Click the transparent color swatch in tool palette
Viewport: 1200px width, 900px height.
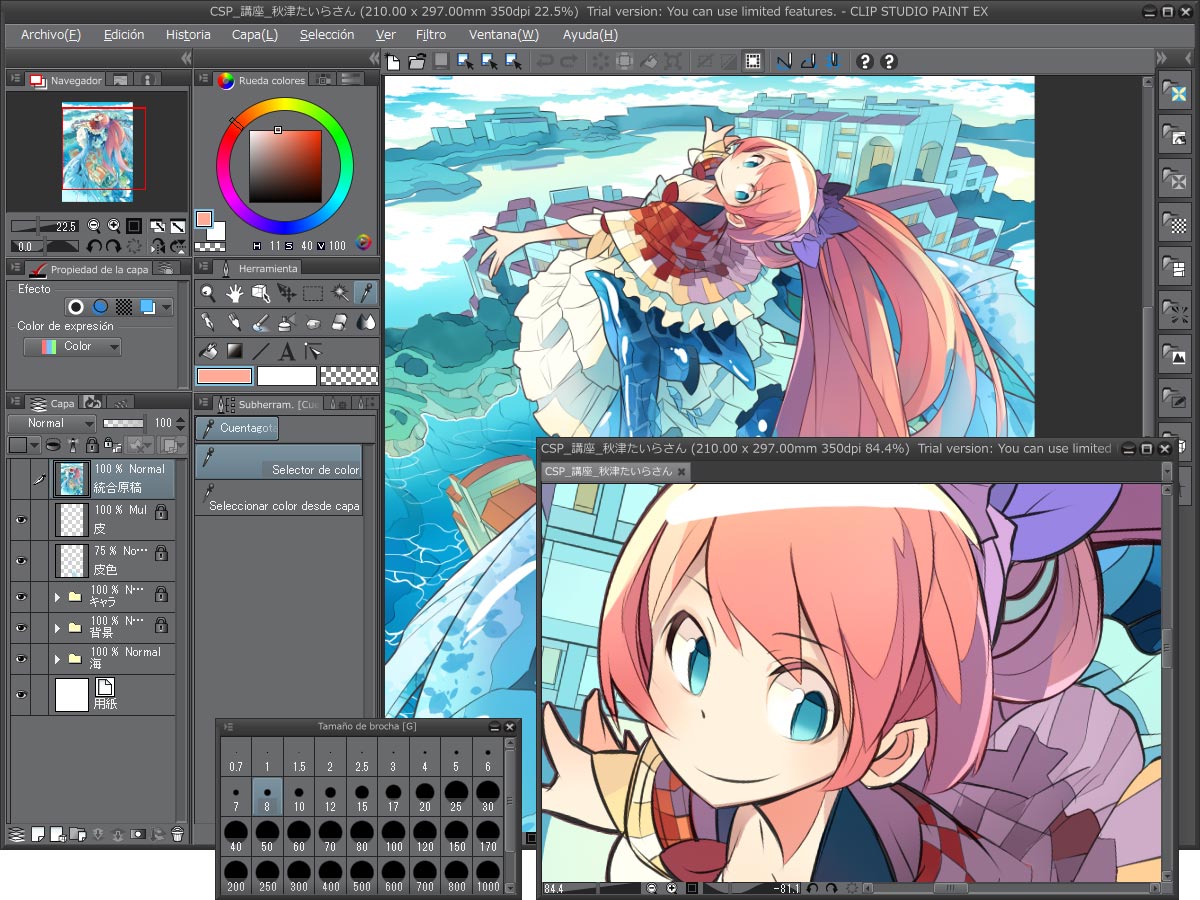349,376
